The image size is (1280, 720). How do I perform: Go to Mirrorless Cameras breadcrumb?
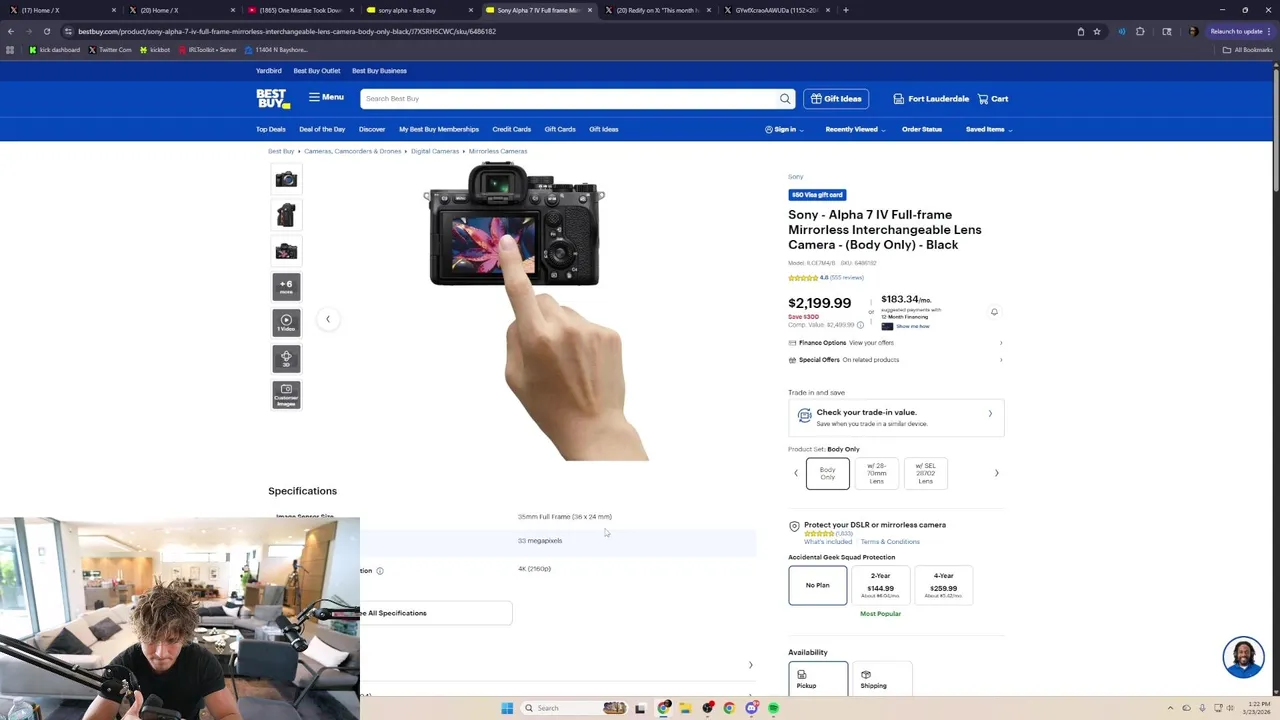tap(498, 151)
